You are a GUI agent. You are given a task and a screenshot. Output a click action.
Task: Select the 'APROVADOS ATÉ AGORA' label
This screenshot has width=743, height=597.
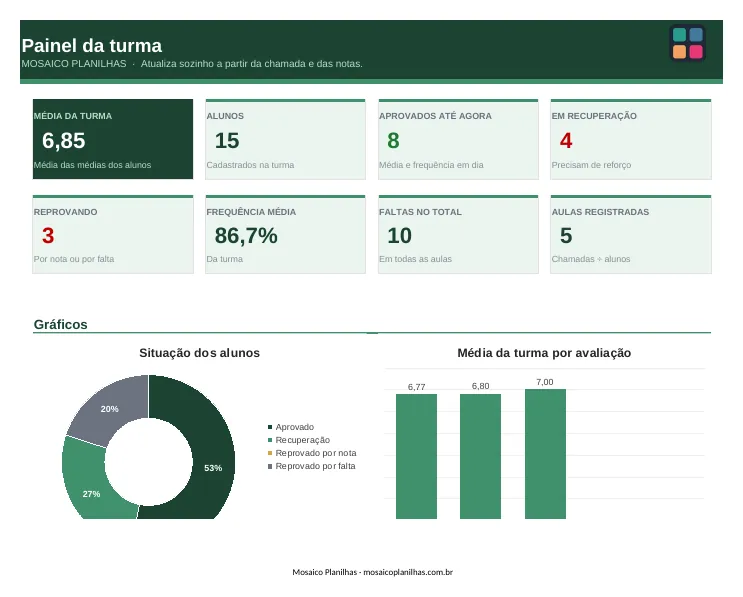coord(435,116)
